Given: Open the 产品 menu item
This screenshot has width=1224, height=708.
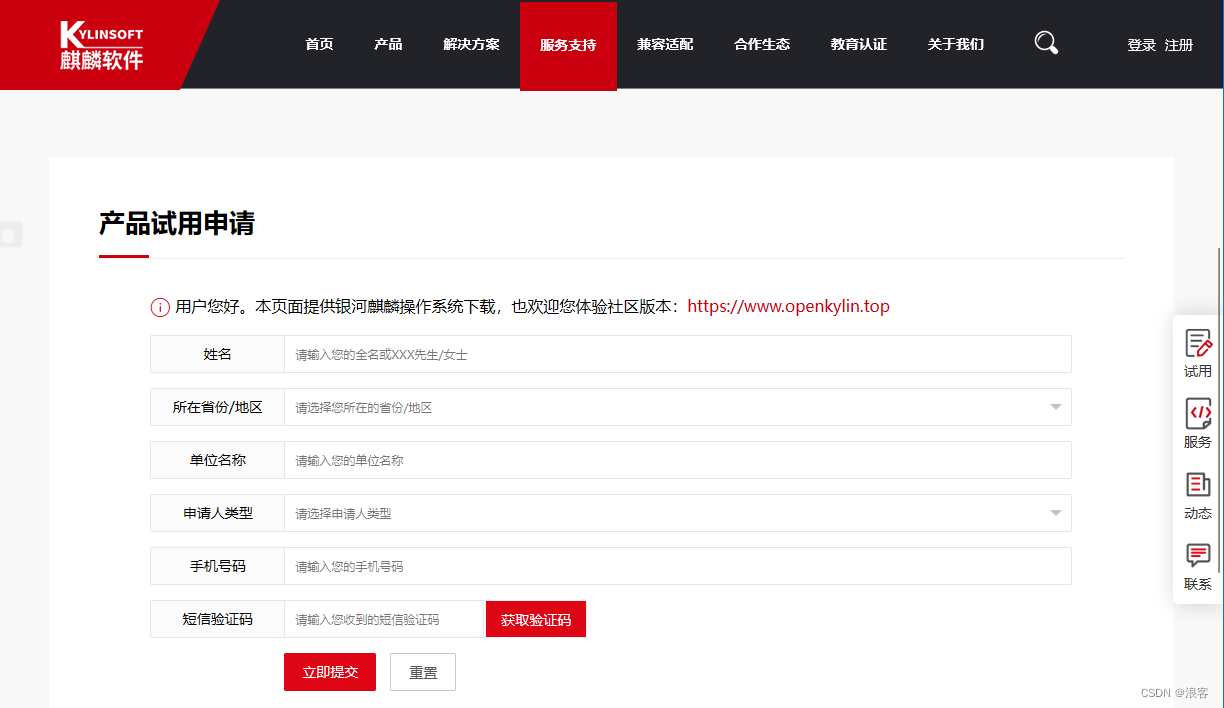Looking at the screenshot, I should point(388,44).
